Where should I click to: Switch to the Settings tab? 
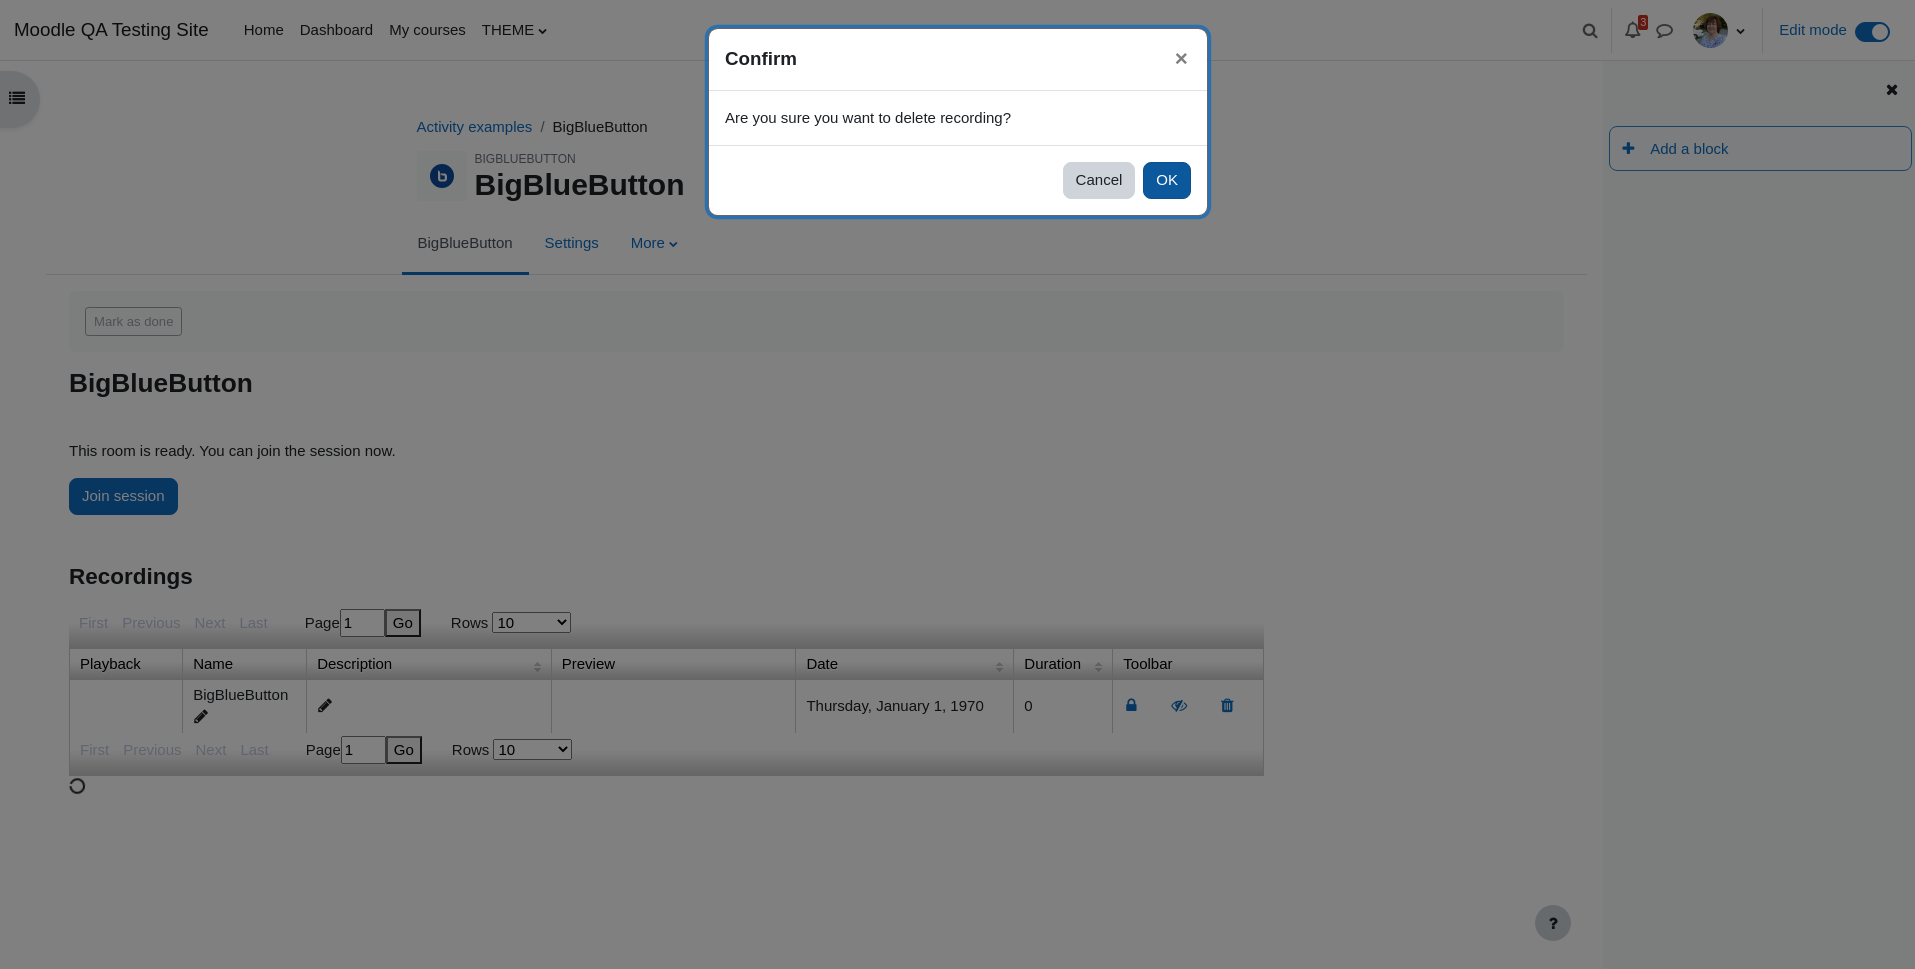coord(571,243)
